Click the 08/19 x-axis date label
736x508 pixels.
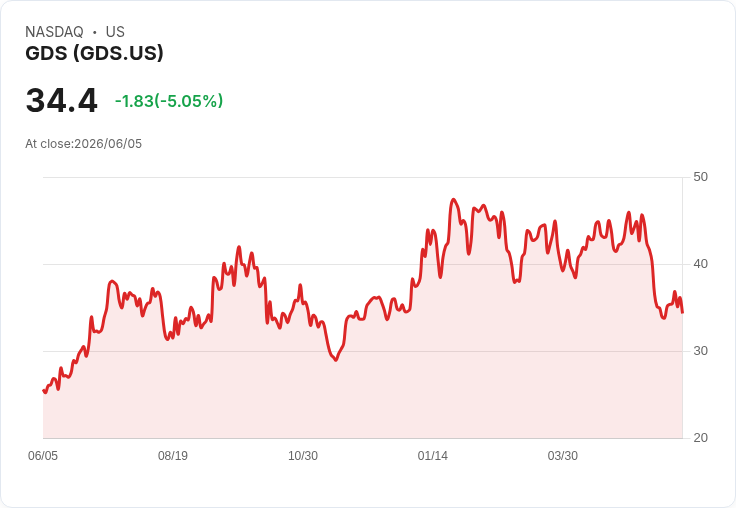click(173, 456)
